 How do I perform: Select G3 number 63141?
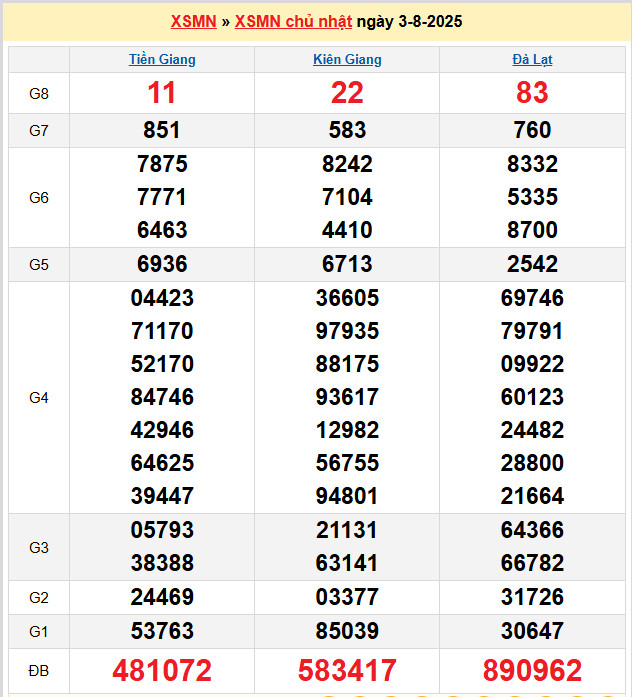[x=347, y=563]
